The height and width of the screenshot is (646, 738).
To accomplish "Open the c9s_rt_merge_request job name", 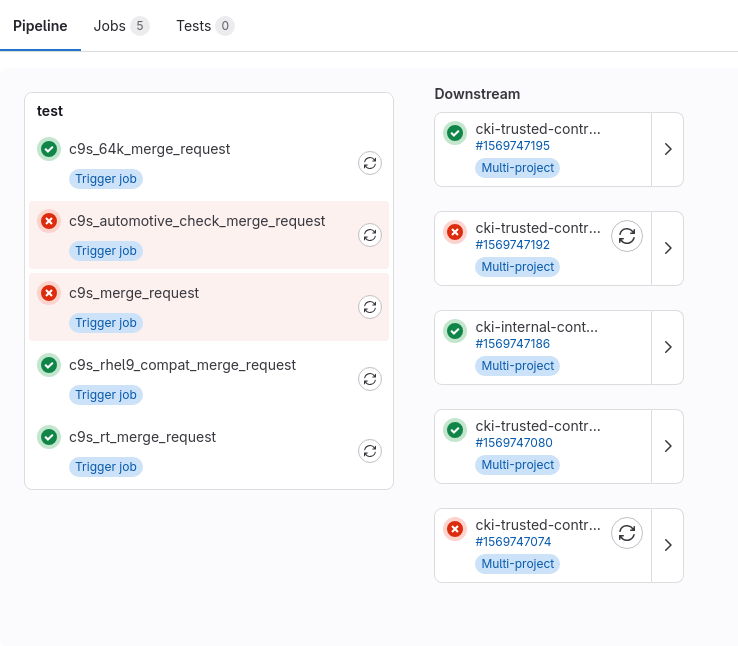I will click(142, 437).
